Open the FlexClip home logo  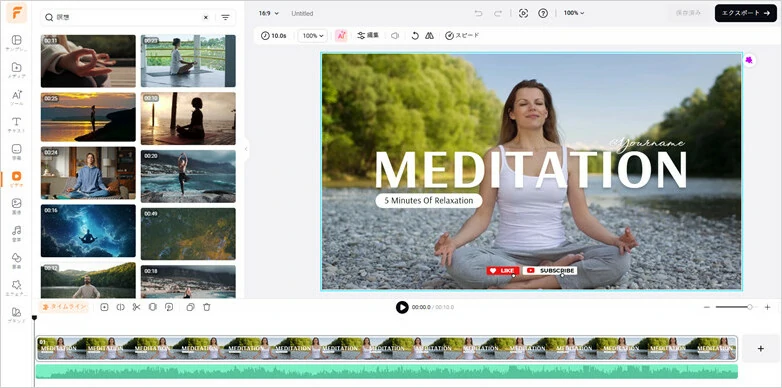16,12
